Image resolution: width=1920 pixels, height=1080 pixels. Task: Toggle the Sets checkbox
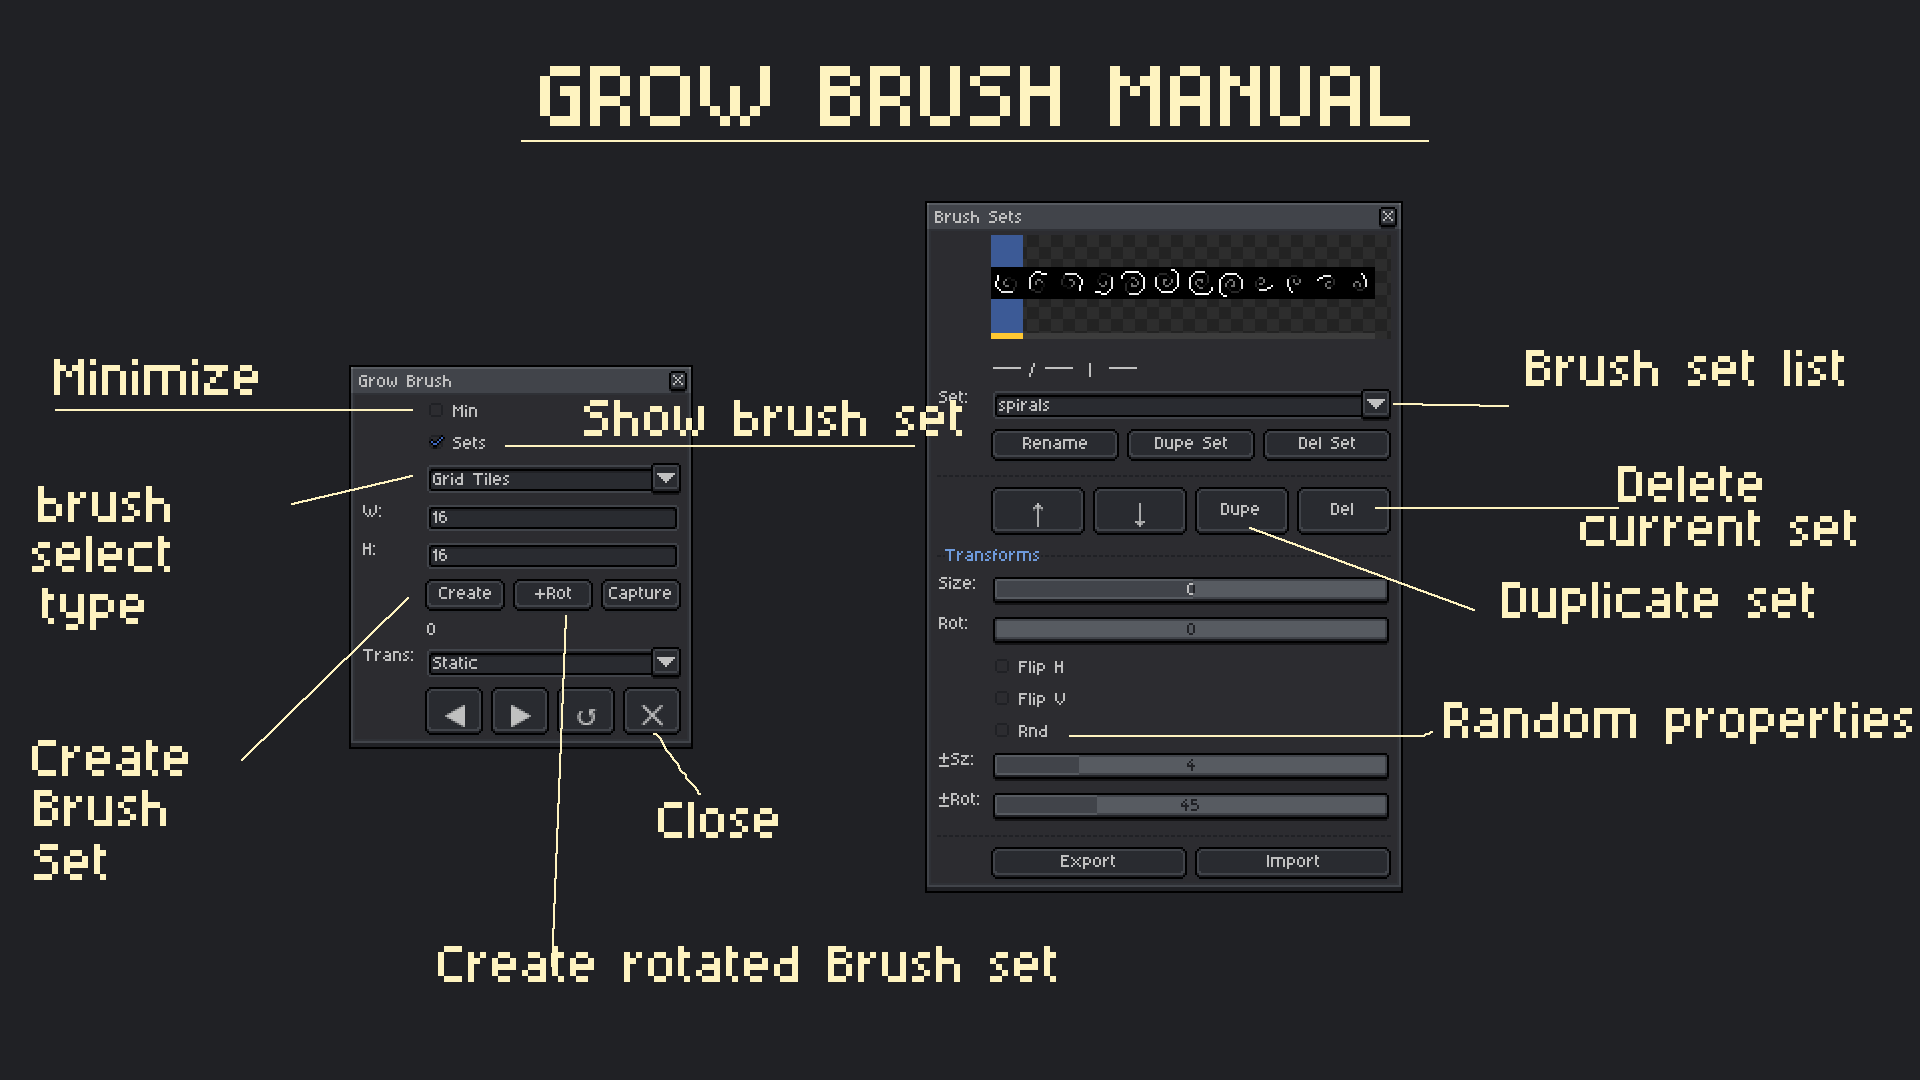tap(437, 442)
